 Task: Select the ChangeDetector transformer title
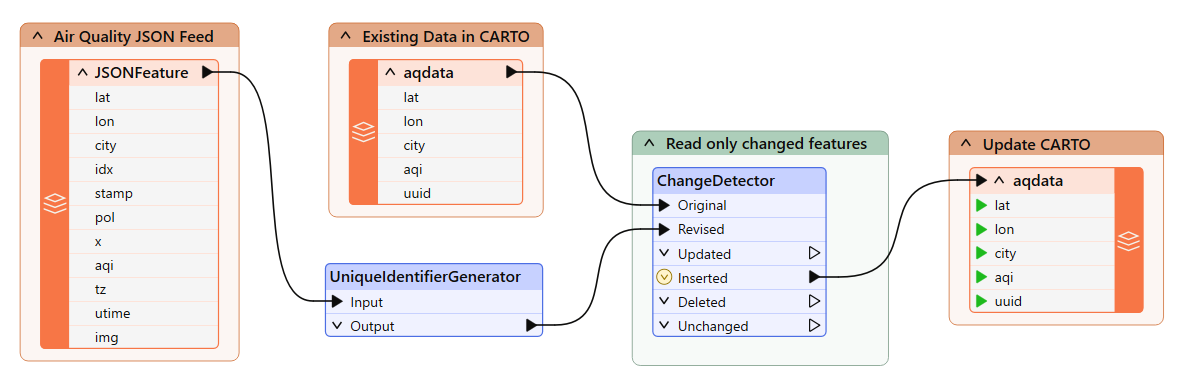(x=715, y=180)
